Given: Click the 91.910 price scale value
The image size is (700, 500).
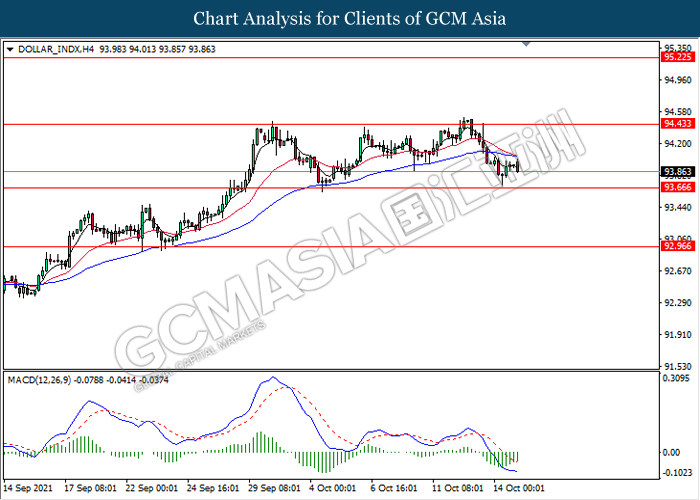Looking at the screenshot, I should click(x=678, y=335).
